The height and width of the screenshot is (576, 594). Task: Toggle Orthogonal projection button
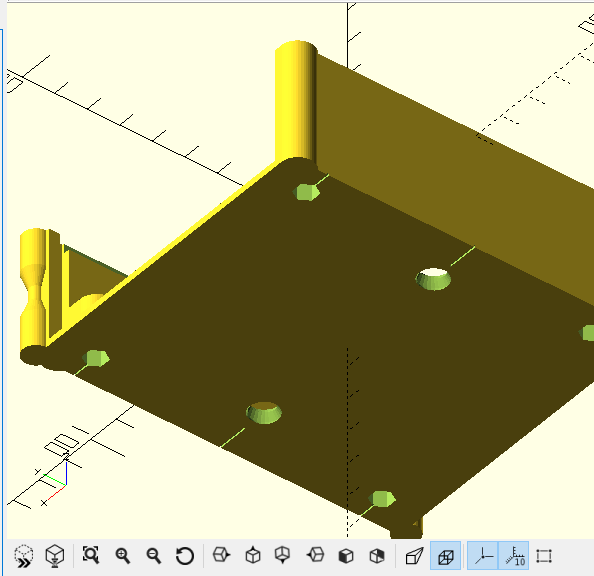pyautogui.click(x=446, y=556)
